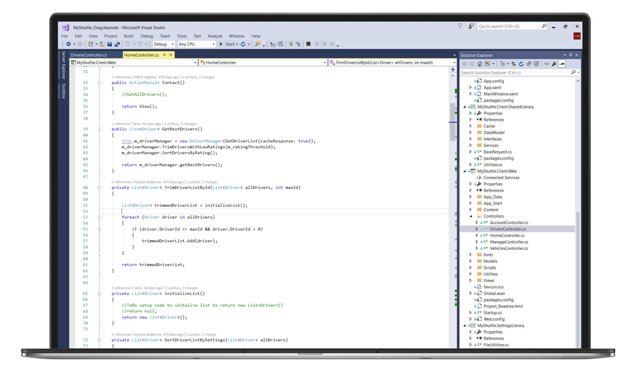Viewport: 635px width, 375px height.
Task: Click Collapse All icon in Solution Explorer
Action: pos(529,64)
